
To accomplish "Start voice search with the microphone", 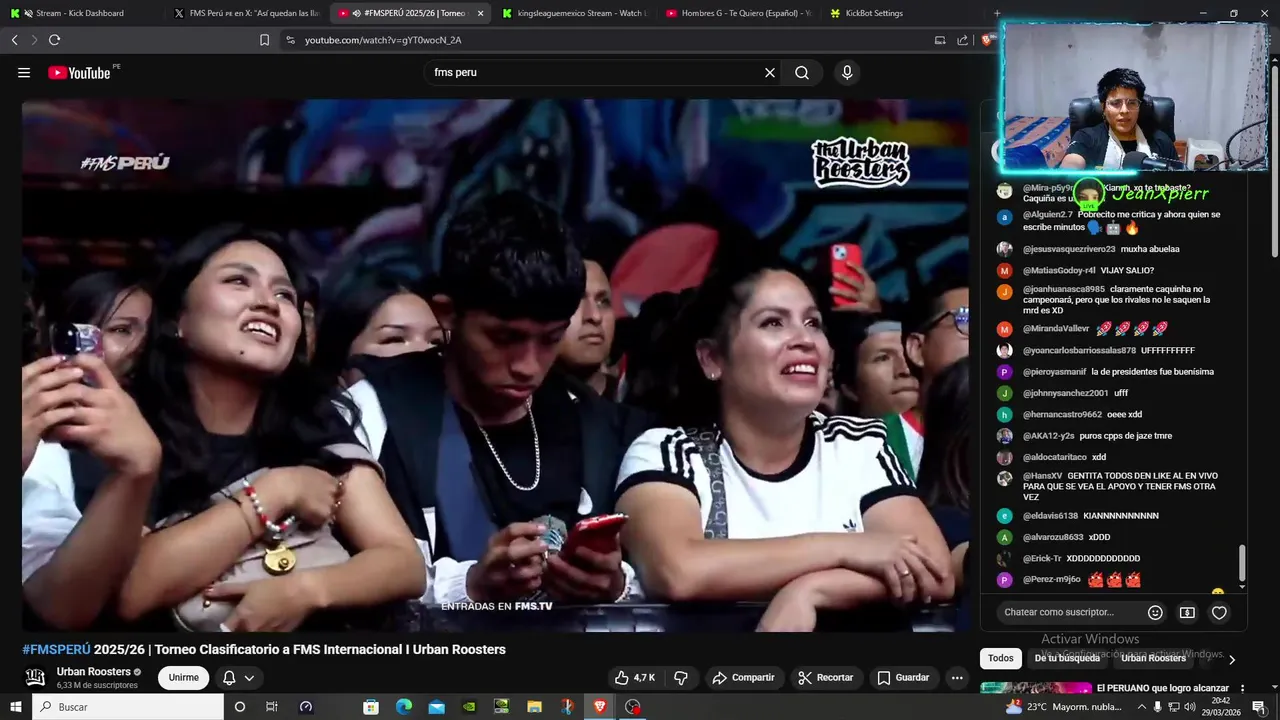I will tap(847, 73).
